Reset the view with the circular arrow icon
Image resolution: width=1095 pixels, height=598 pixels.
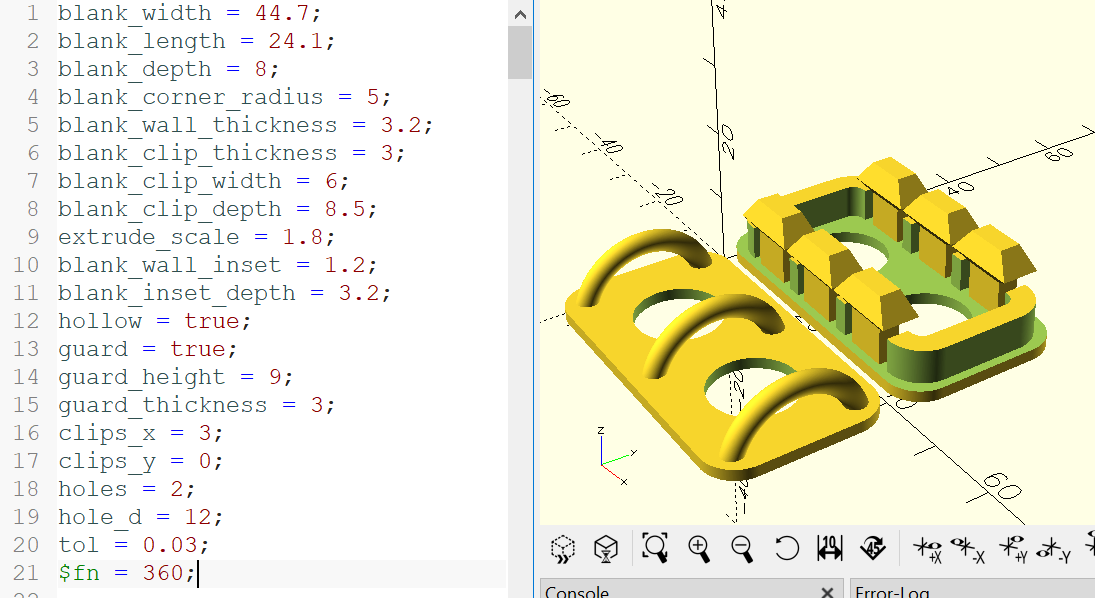click(x=786, y=548)
